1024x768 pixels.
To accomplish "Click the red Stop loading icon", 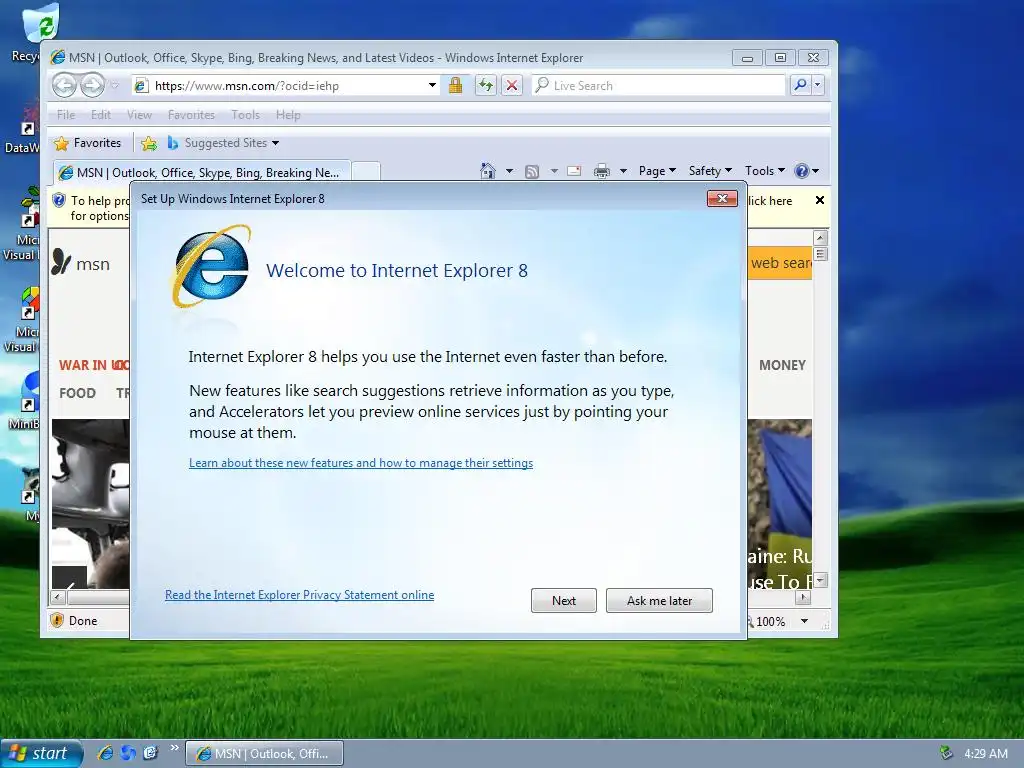I will [x=512, y=86].
